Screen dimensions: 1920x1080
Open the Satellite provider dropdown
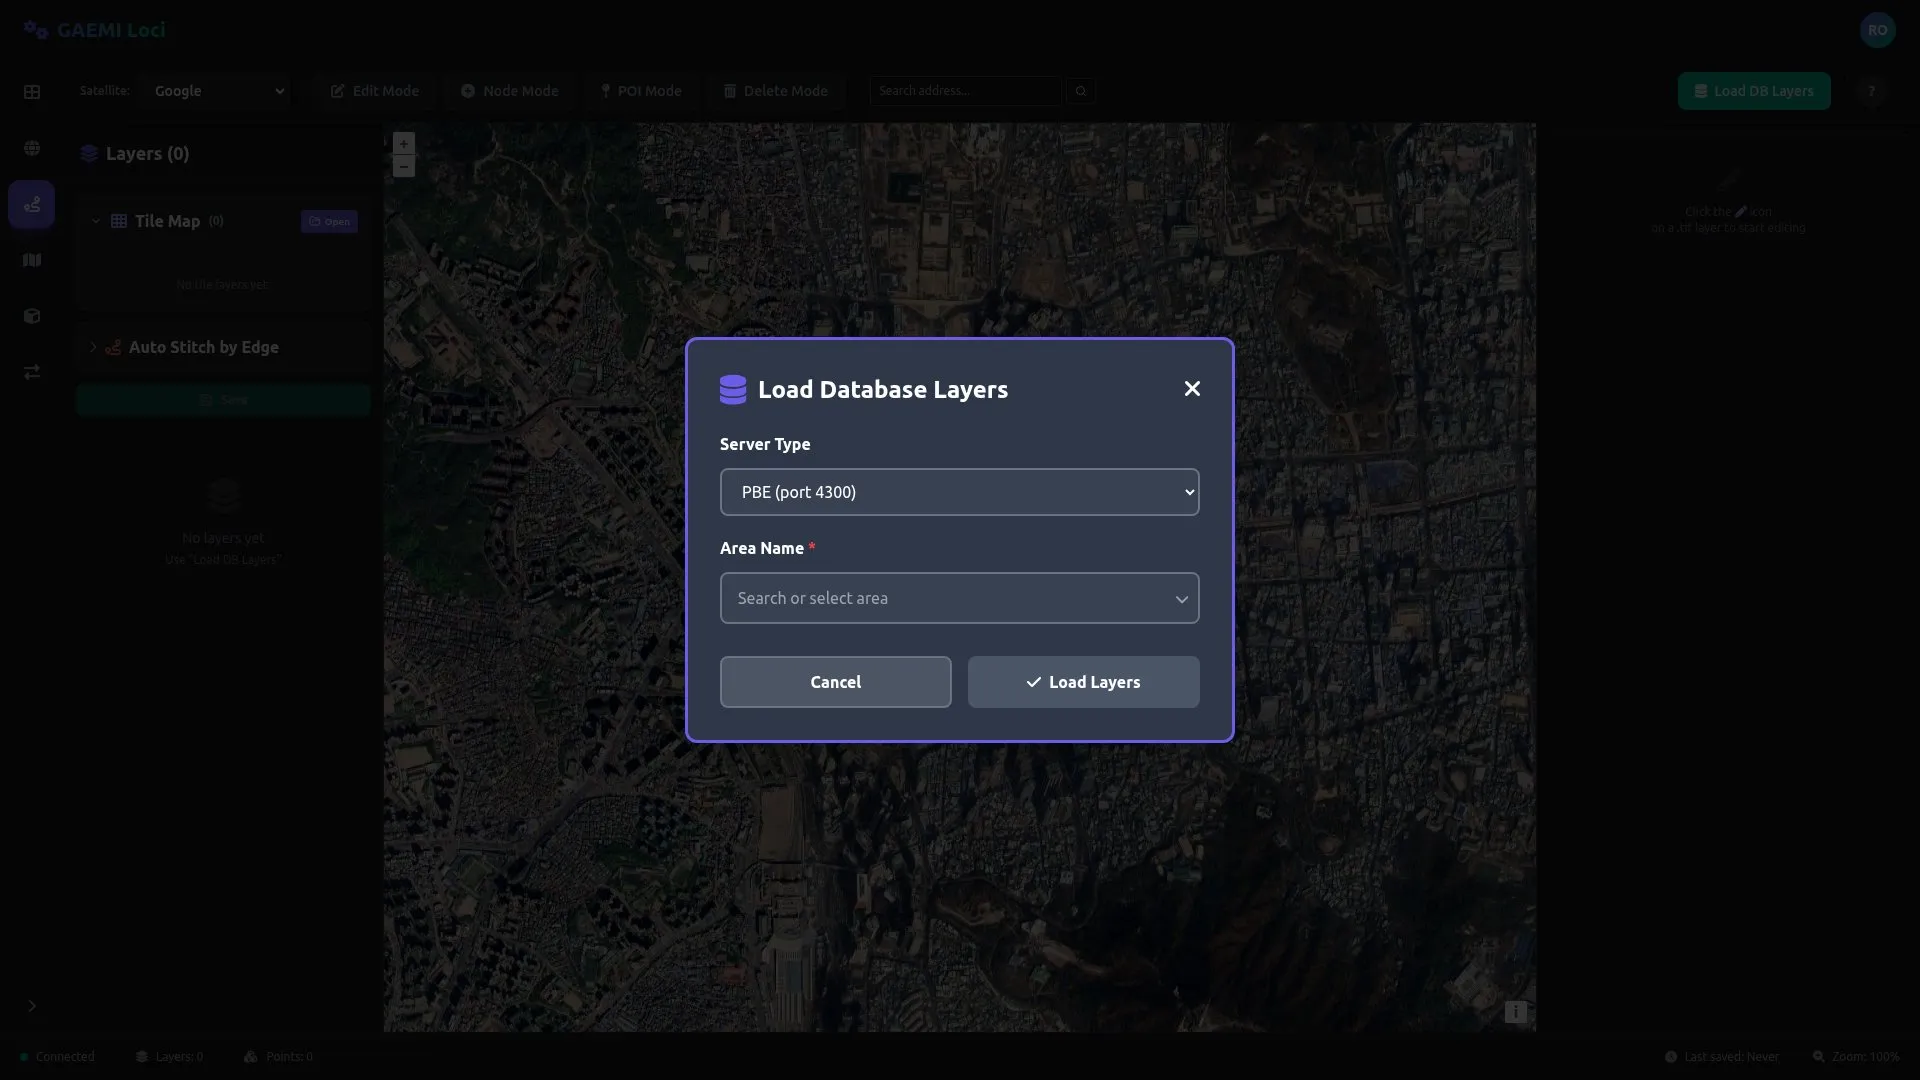coord(218,91)
